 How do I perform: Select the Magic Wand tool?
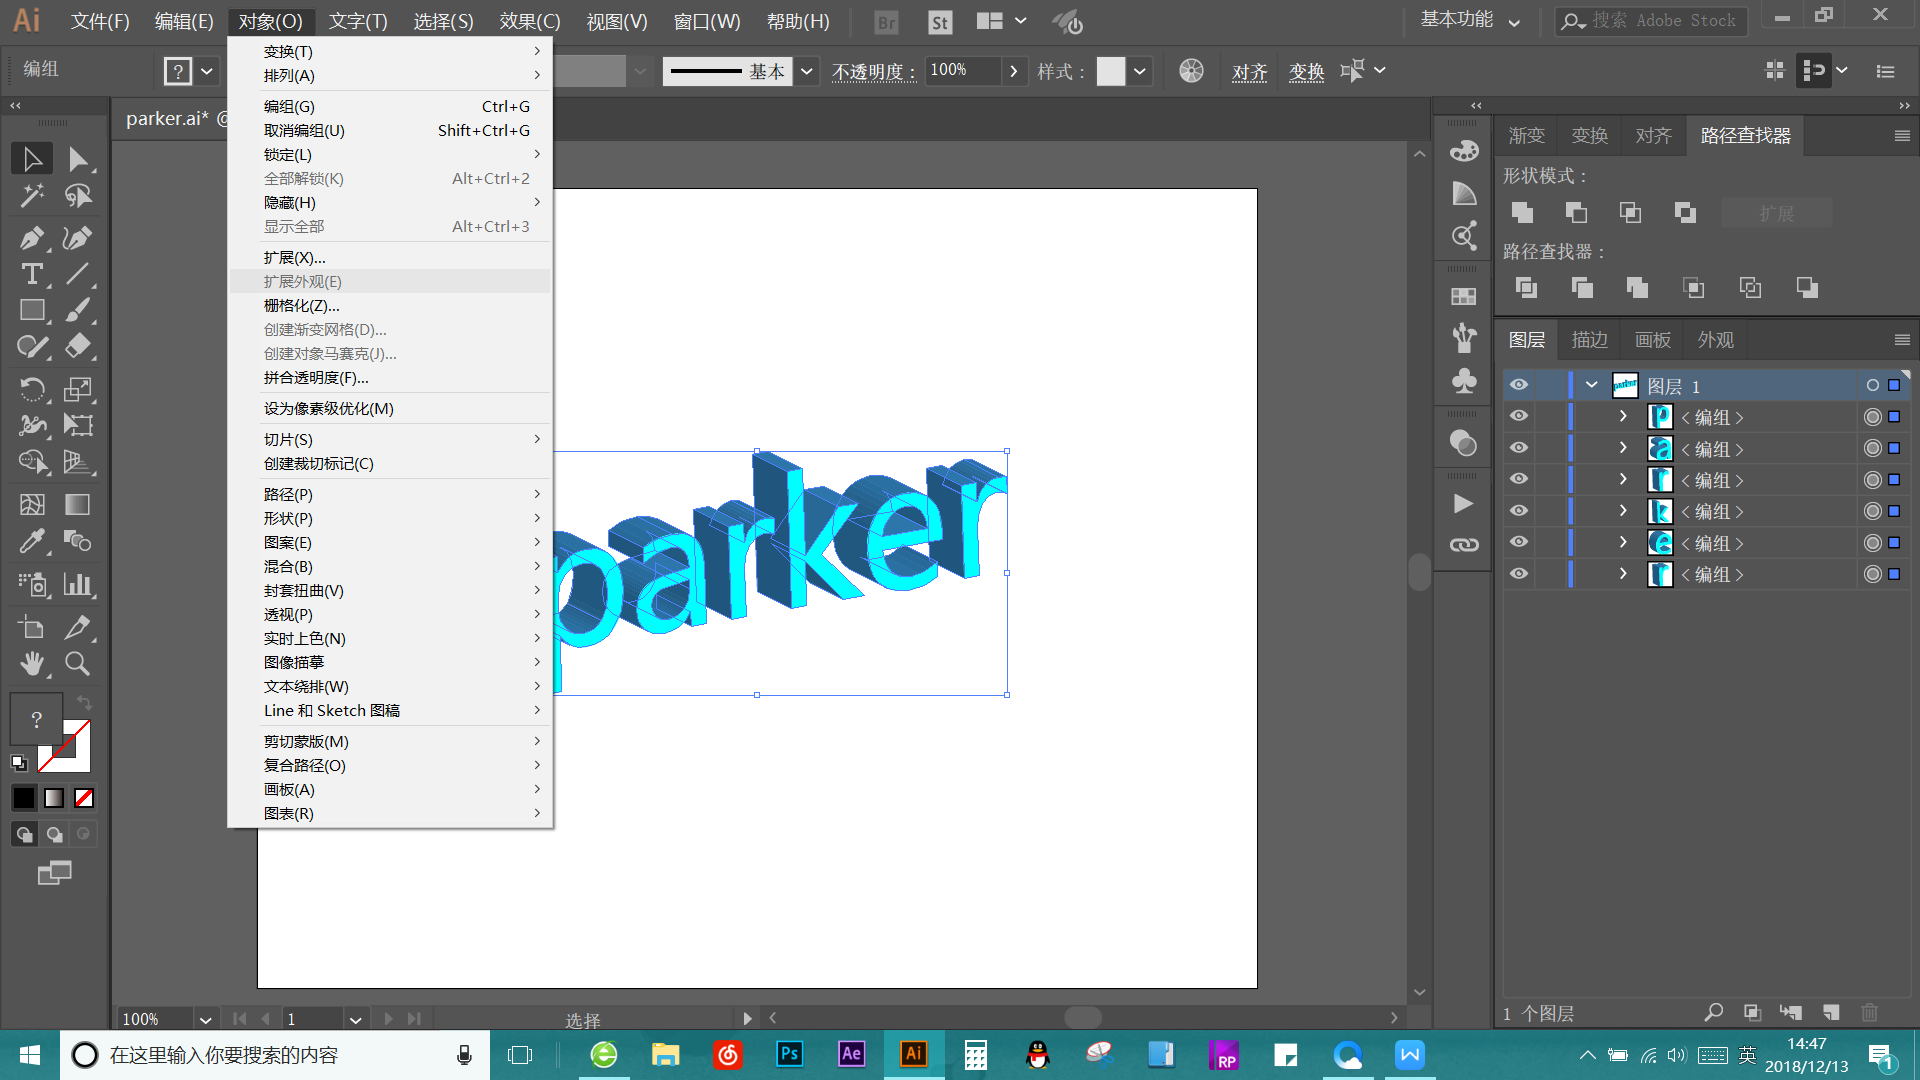(x=31, y=195)
